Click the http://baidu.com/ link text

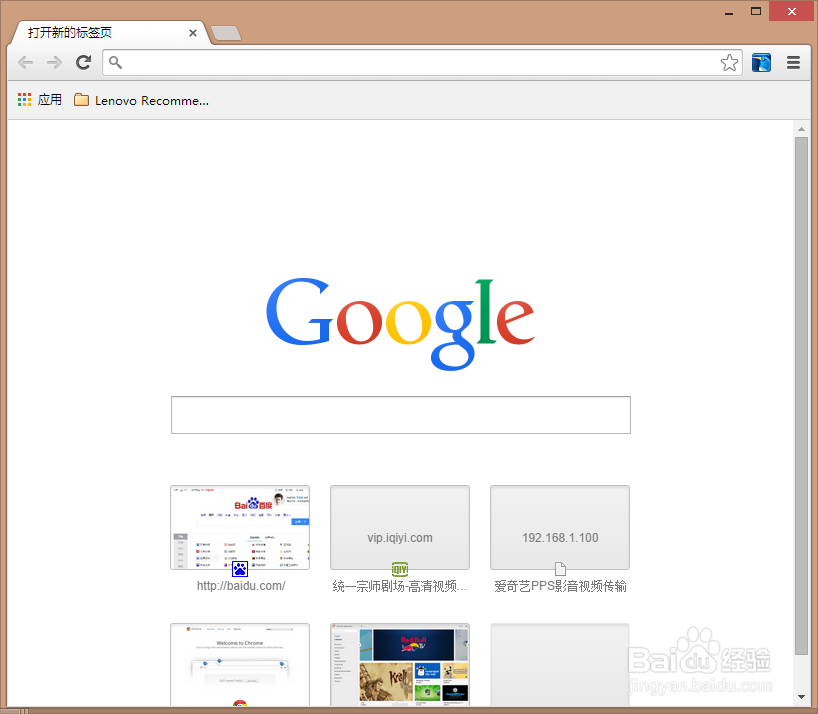241,586
